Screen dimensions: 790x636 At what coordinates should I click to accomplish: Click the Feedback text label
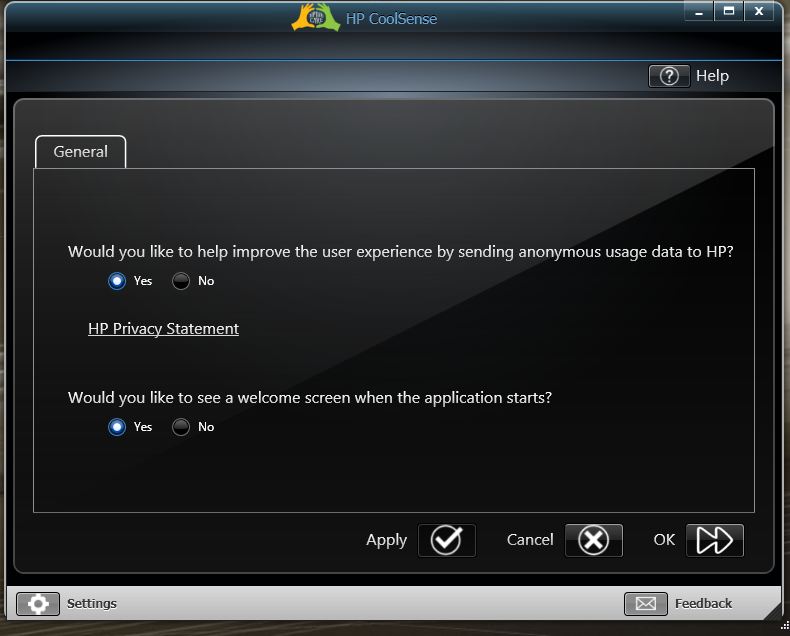[703, 603]
